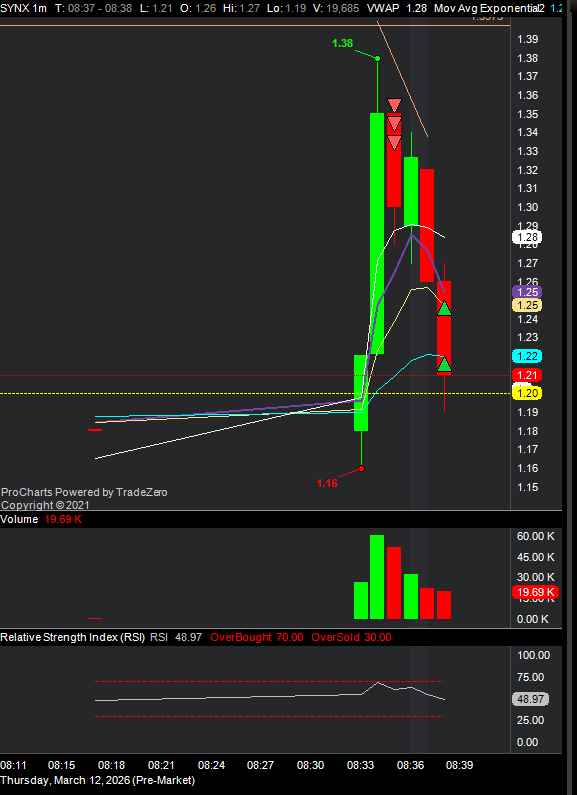Click the lowest red down-arrow sell marker

tap(394, 143)
